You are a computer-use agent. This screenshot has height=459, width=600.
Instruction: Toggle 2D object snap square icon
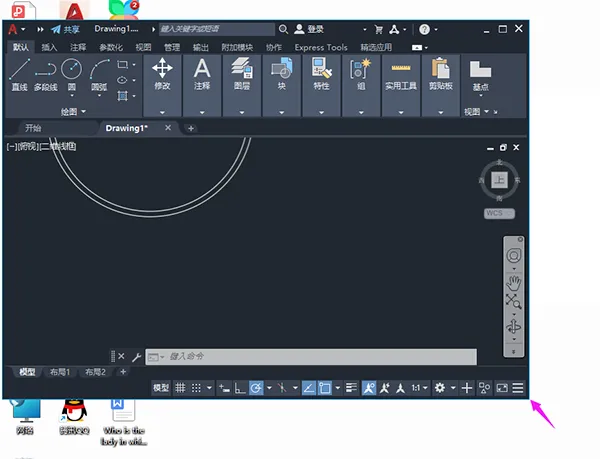tap(324, 388)
